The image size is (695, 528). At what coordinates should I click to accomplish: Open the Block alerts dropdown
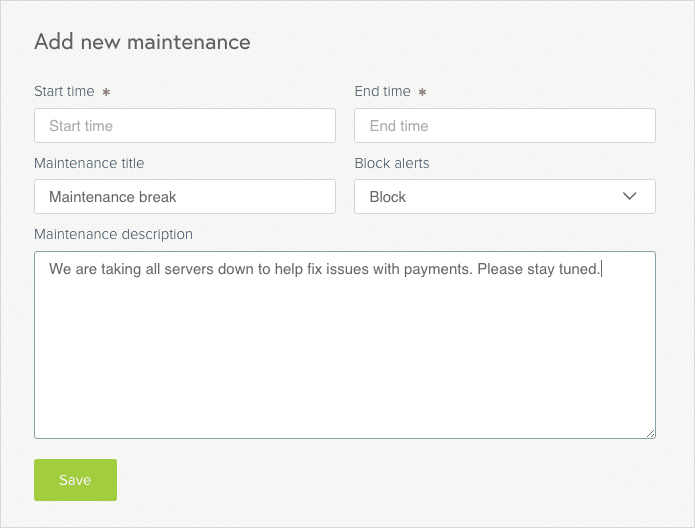505,196
